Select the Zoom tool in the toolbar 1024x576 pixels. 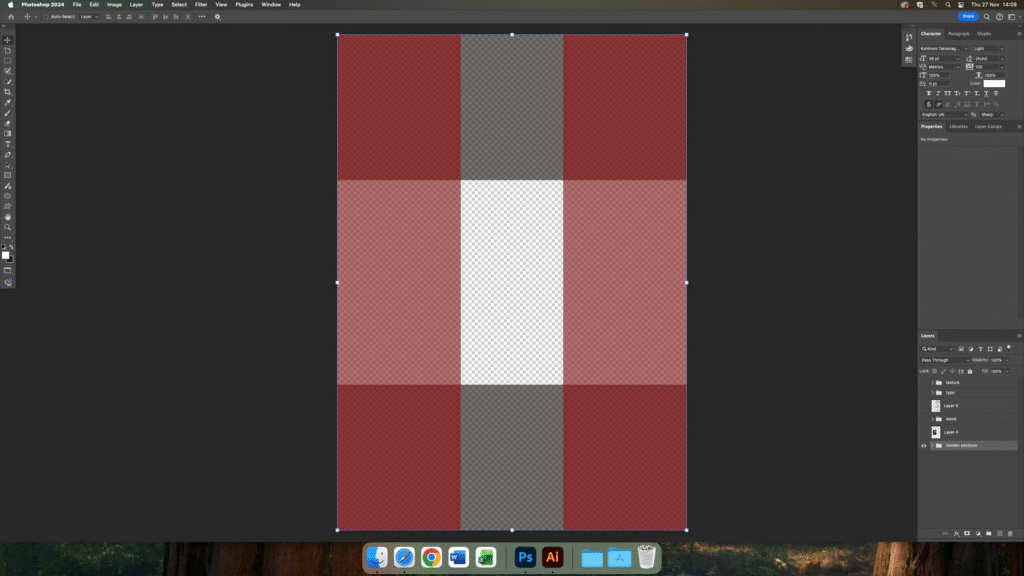[8, 227]
